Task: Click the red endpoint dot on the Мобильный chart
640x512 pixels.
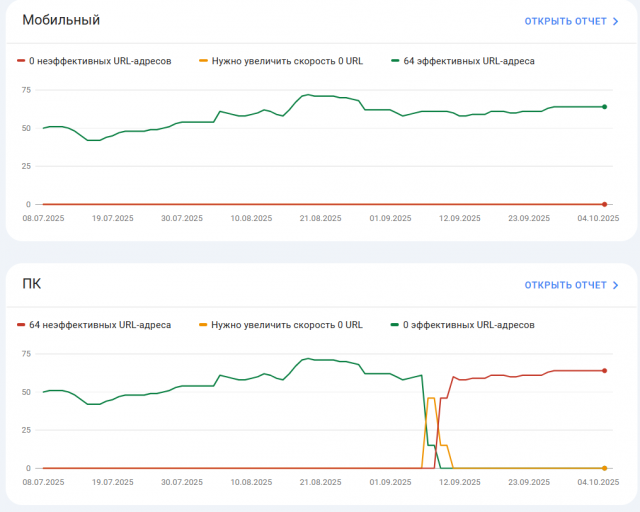Action: click(x=604, y=204)
